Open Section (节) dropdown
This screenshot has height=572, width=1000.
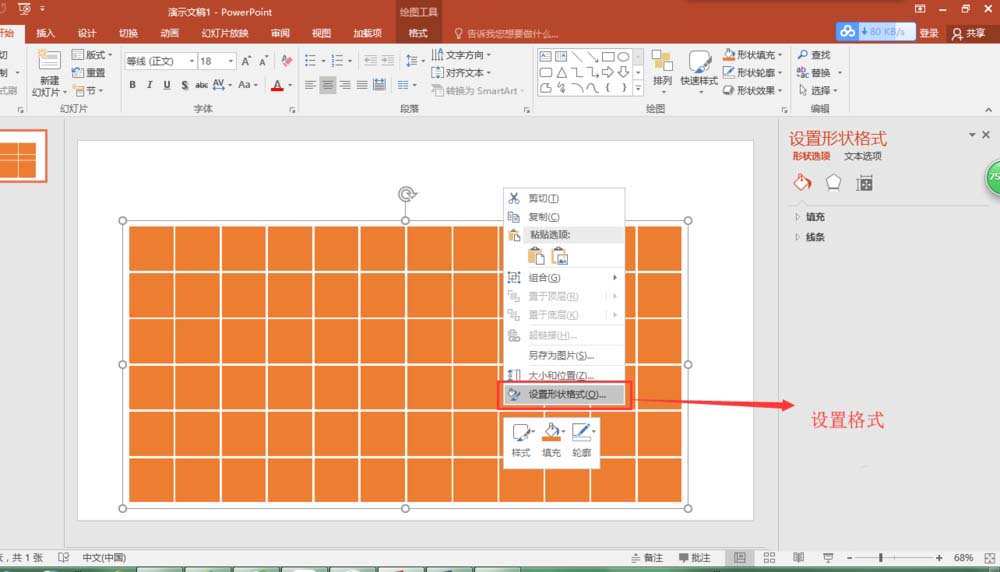point(88,91)
